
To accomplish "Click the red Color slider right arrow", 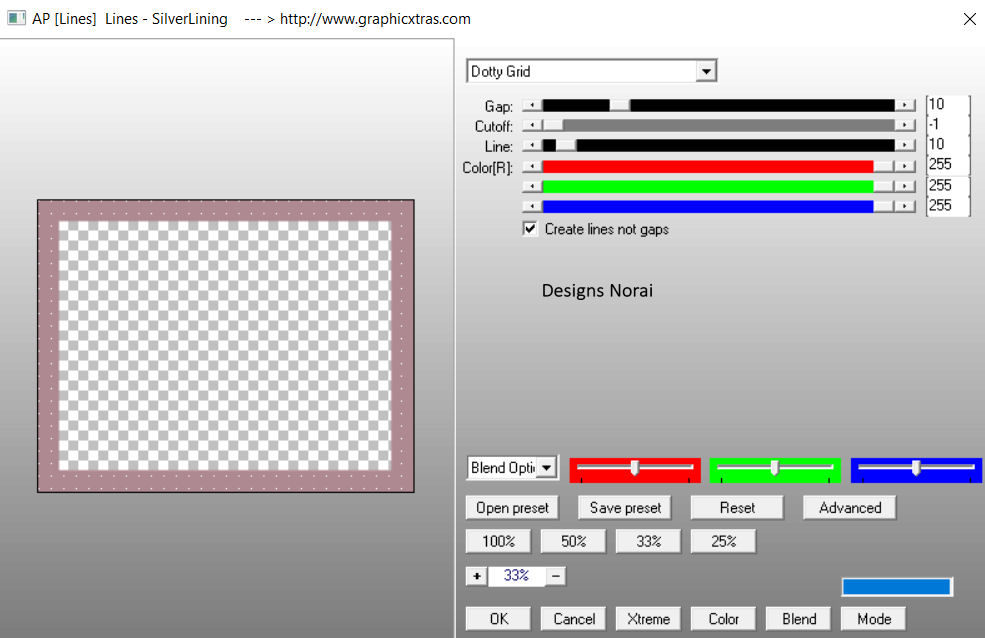I will pyautogui.click(x=905, y=167).
